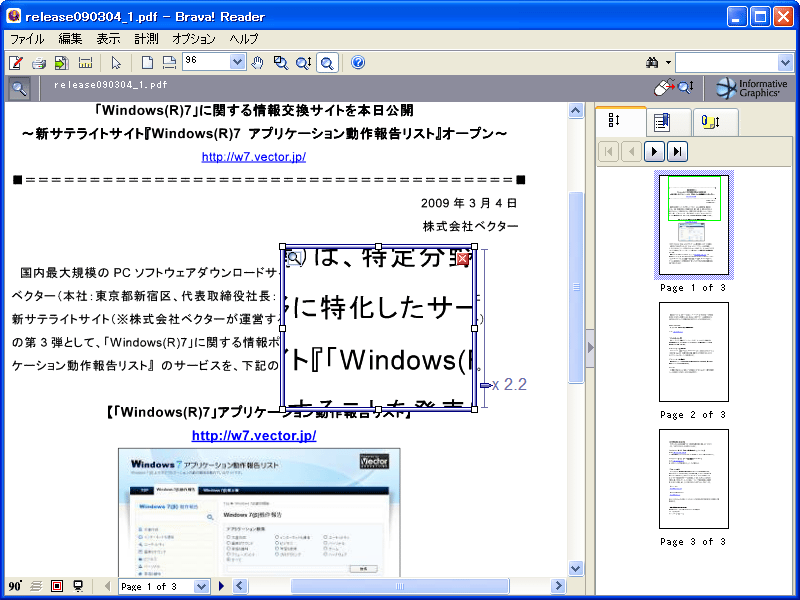The image size is (800, 600).
Task: Go to previous page in thumbnail panel
Action: coord(632,152)
